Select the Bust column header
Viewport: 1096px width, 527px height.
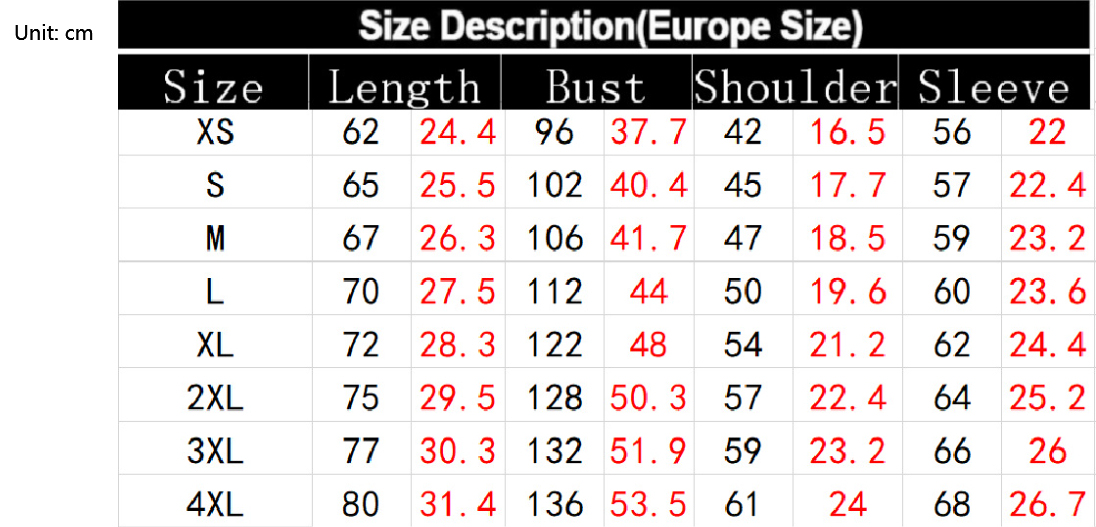click(x=595, y=88)
